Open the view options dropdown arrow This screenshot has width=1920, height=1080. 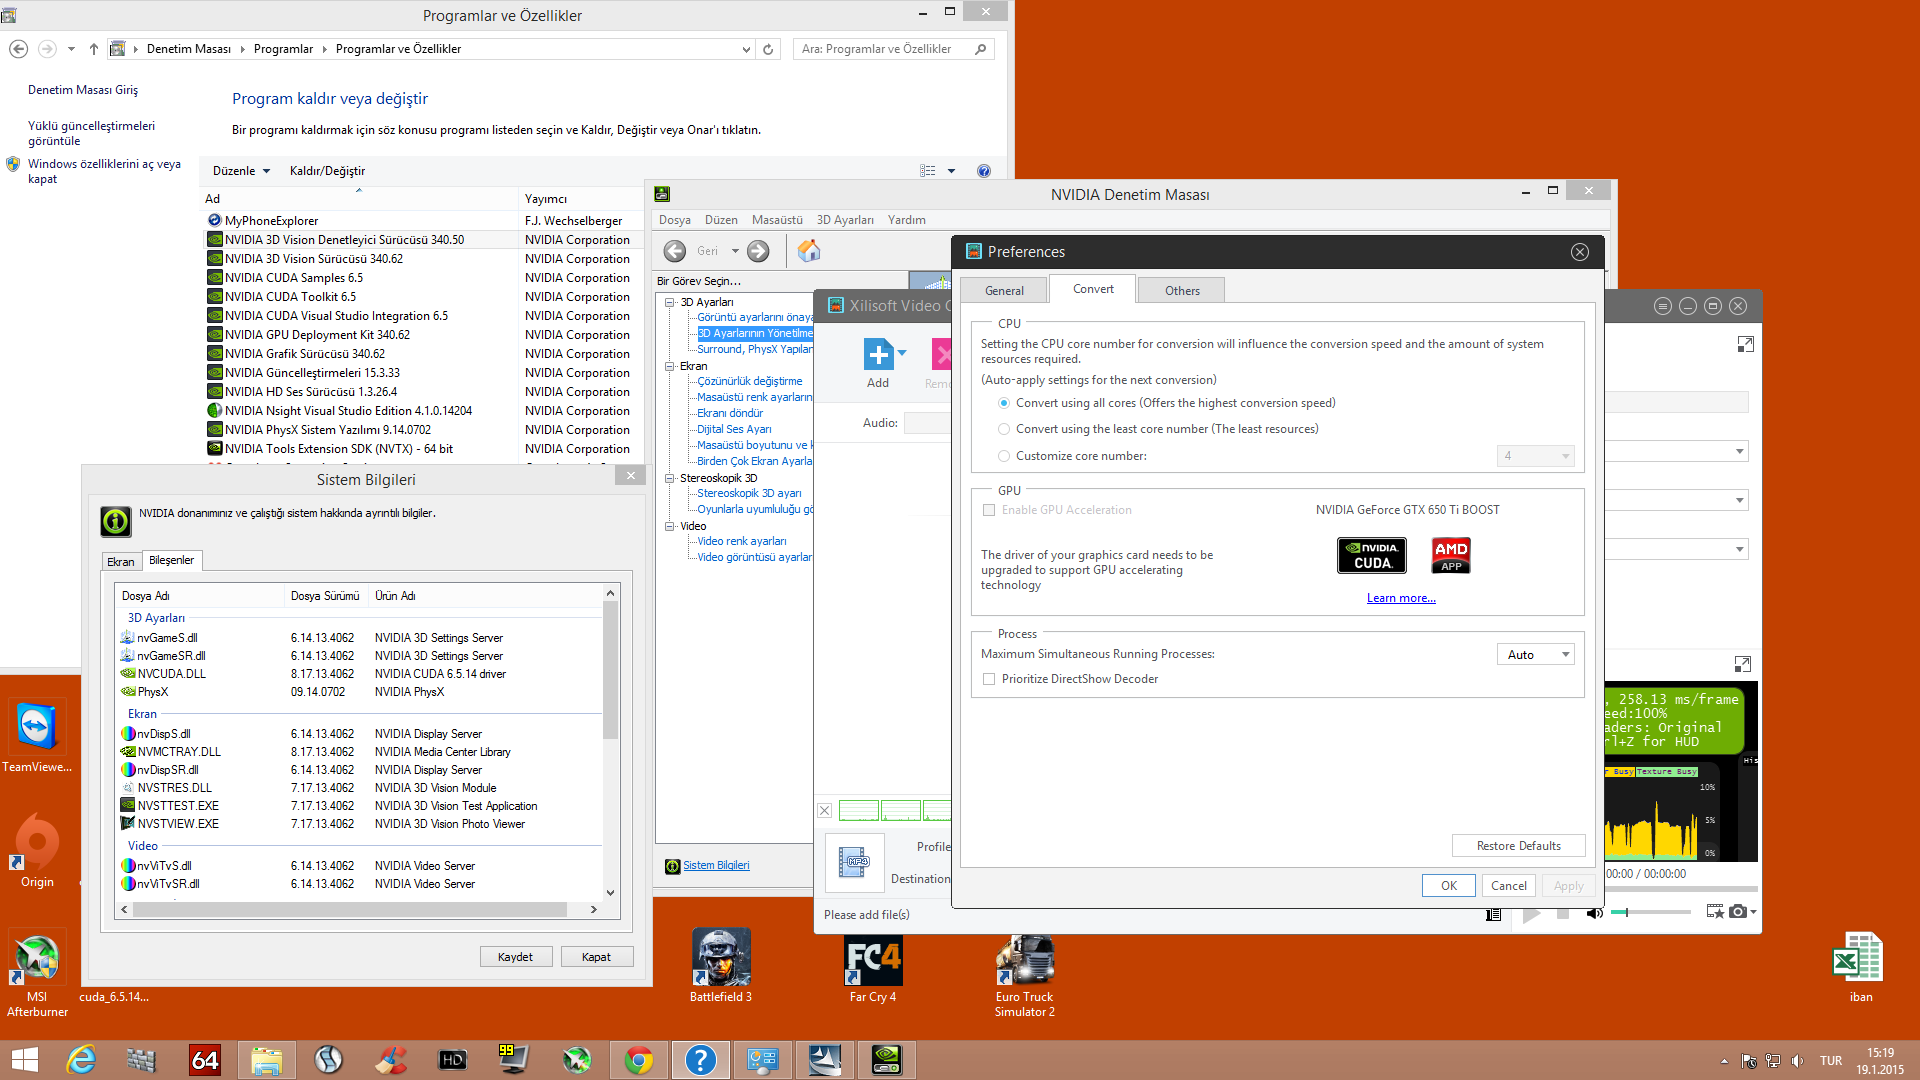point(951,171)
